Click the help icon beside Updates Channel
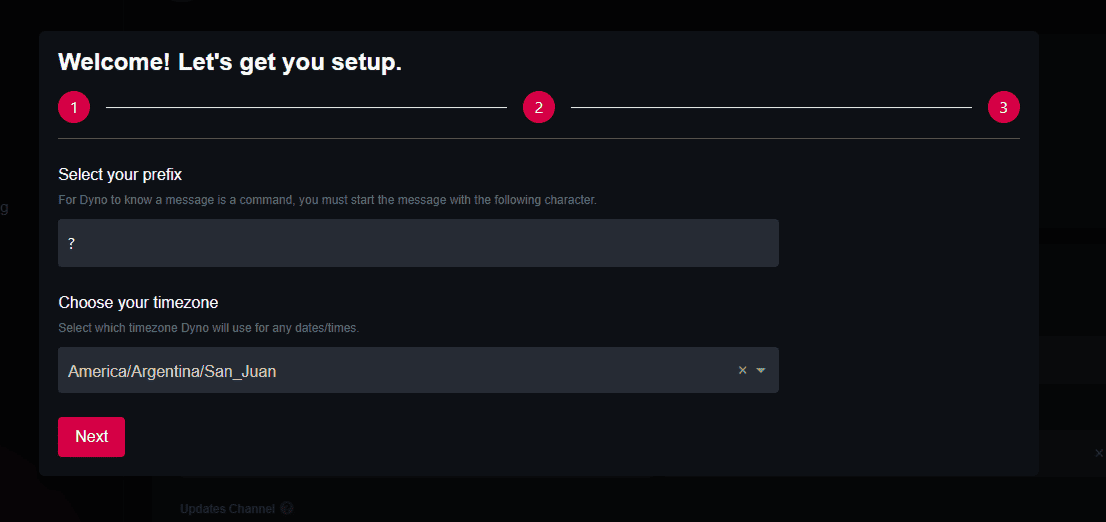 tap(286, 508)
